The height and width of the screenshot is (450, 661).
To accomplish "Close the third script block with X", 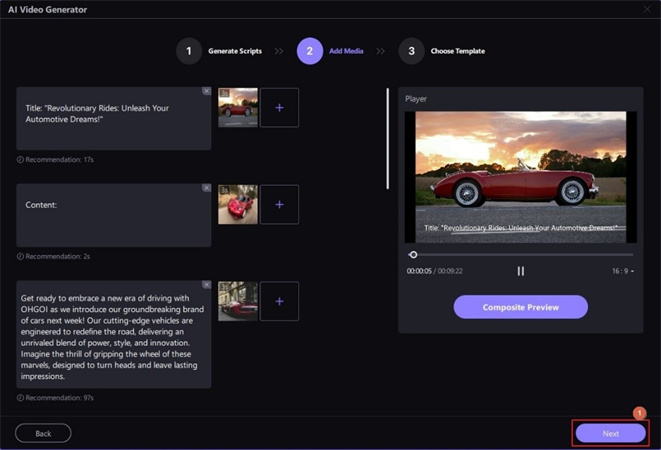I will coord(206,284).
